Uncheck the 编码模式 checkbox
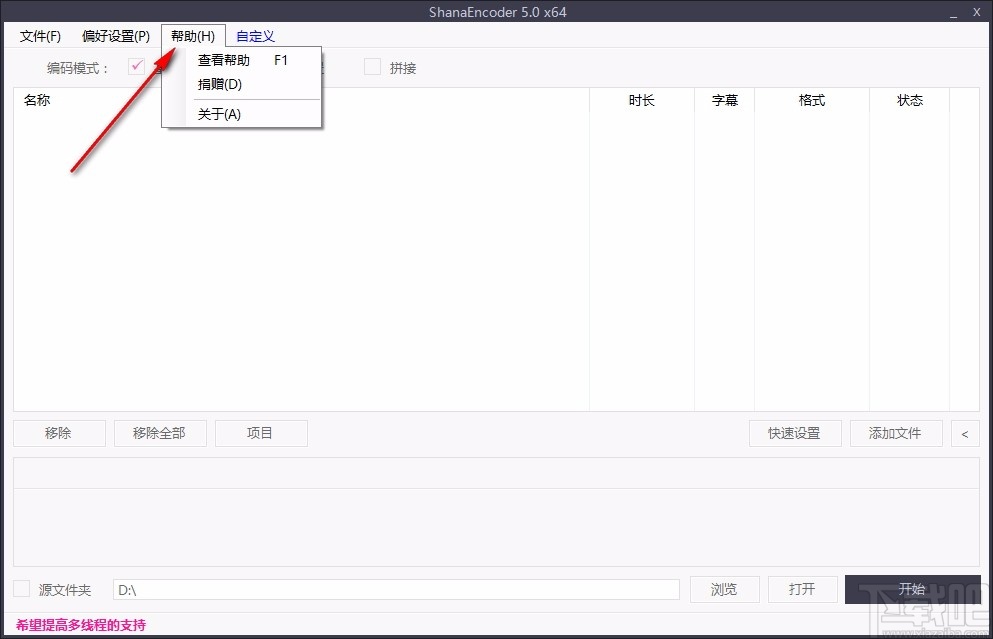Screen dimensions: 993x639 (x=136, y=67)
